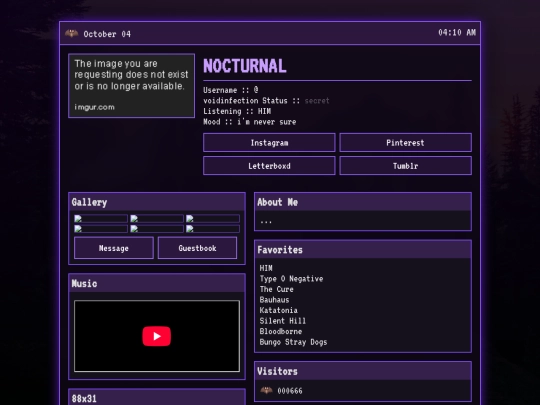
Task: Click the Music panel header
Action: coord(157,283)
